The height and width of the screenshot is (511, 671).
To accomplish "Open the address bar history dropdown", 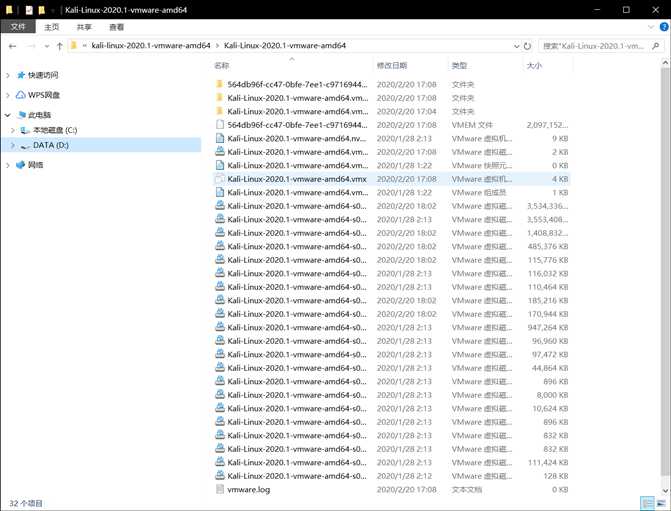I will coord(517,46).
